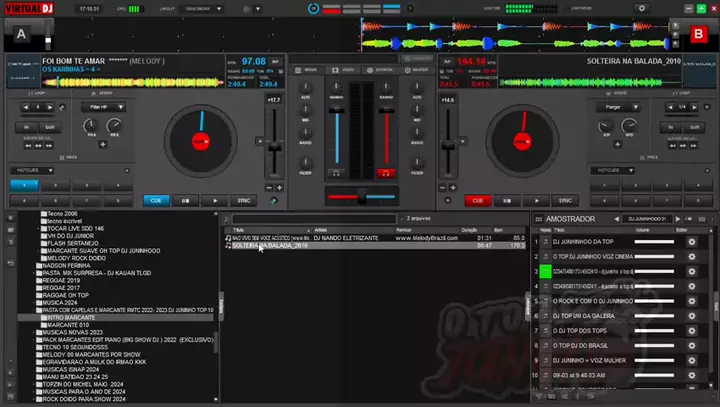Double loop length with right arrow on right deck
Image resolution: width=720 pixels, height=407 pixels.
coord(694,107)
